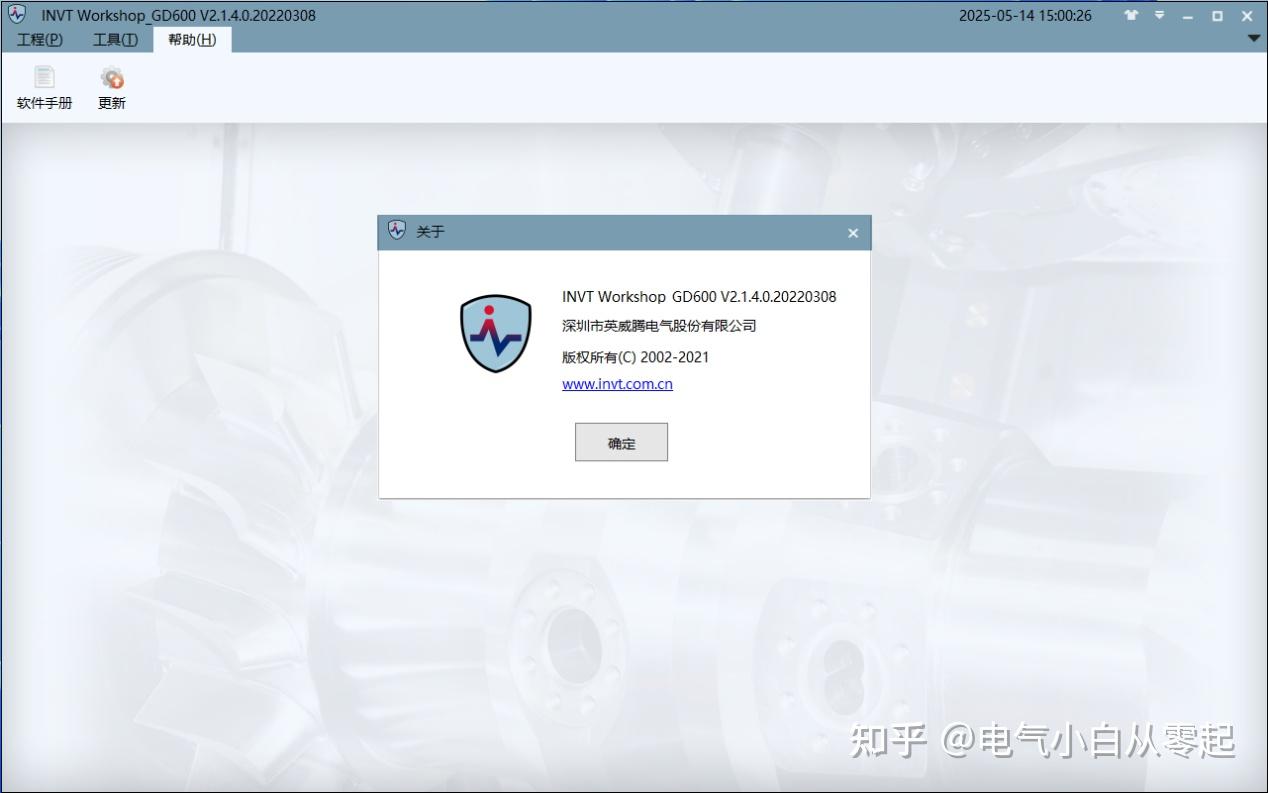Click the document icon above 软件手册 label

[43, 75]
